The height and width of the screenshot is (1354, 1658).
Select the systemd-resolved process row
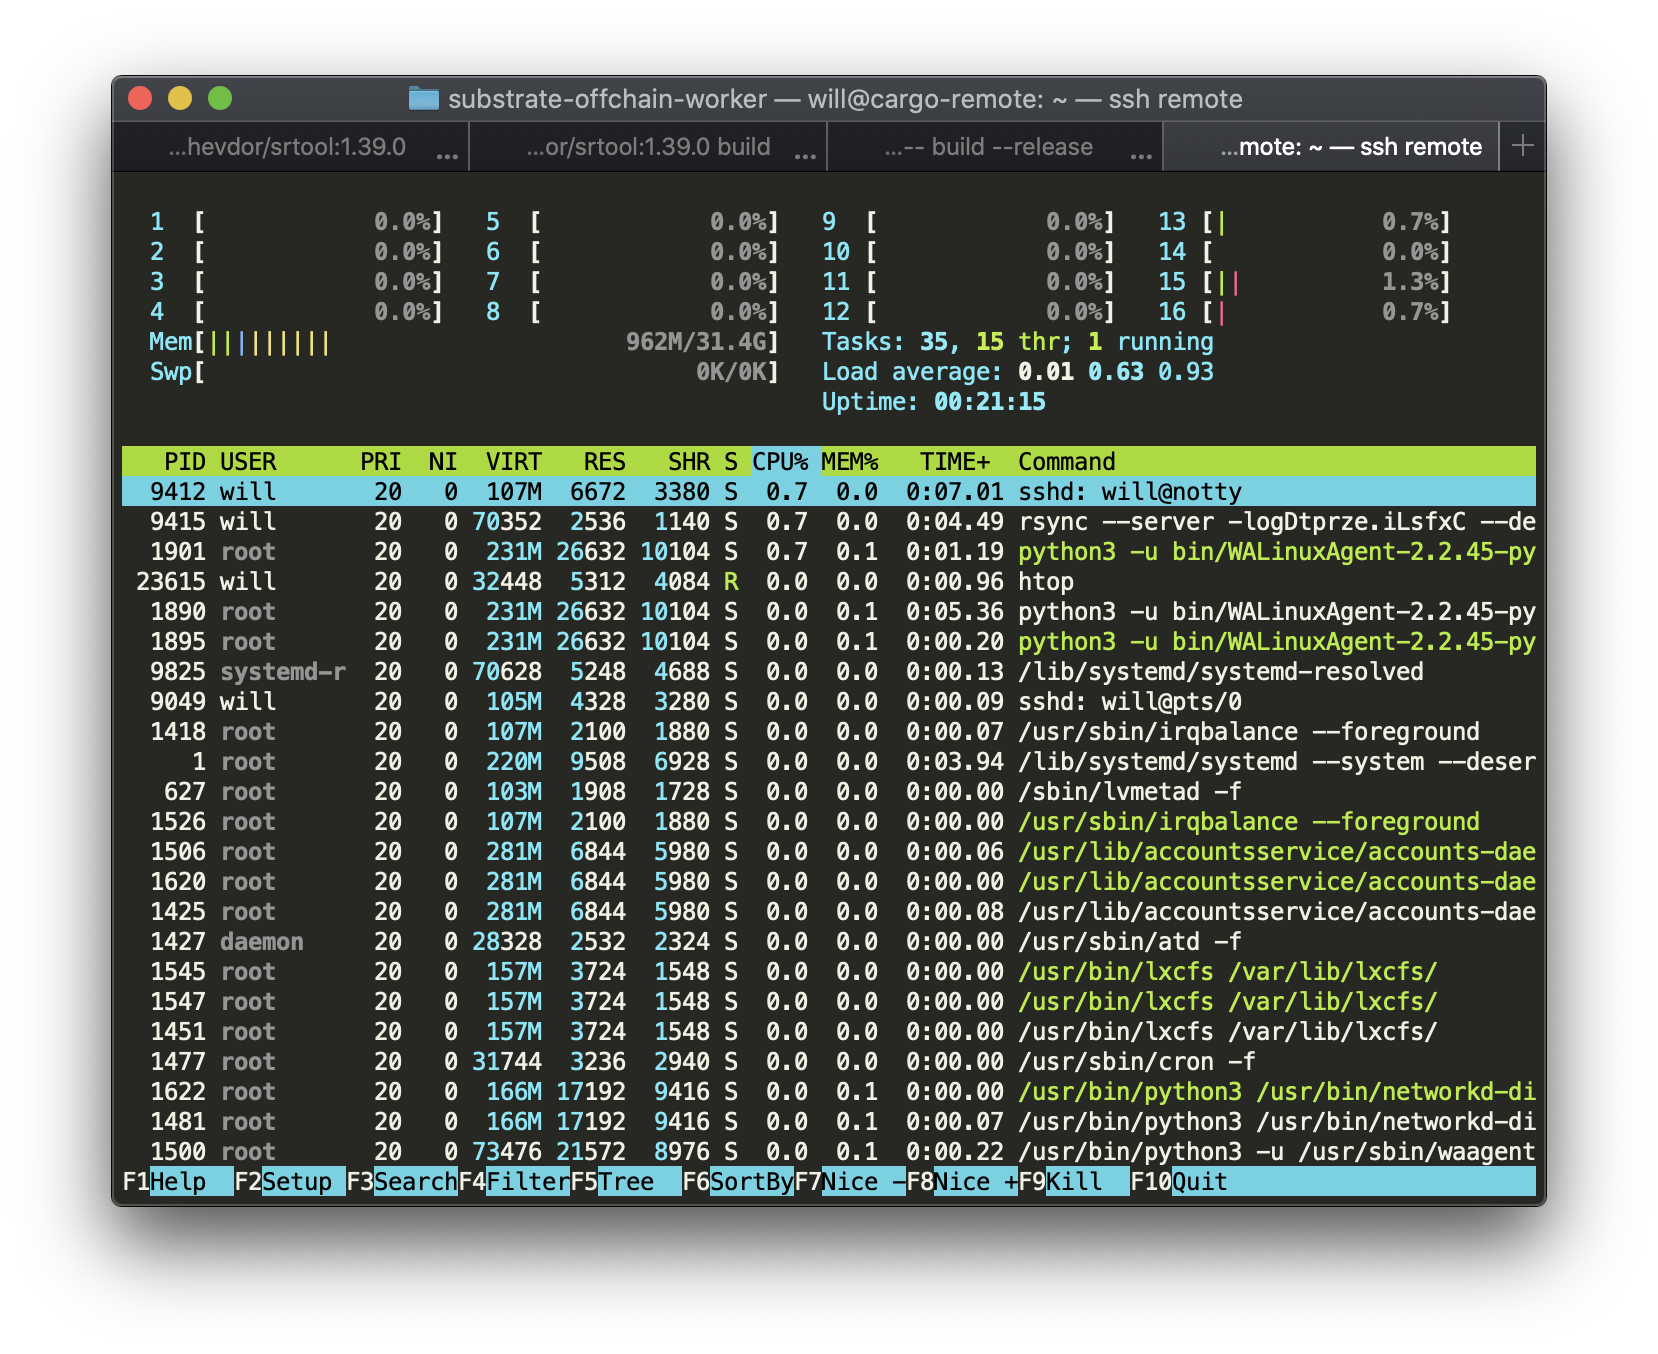click(829, 671)
